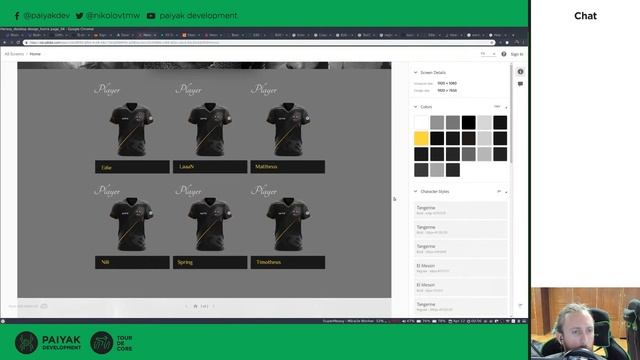Click the LausN player name bar
The height and width of the screenshot is (360, 640).
[x=210, y=167]
